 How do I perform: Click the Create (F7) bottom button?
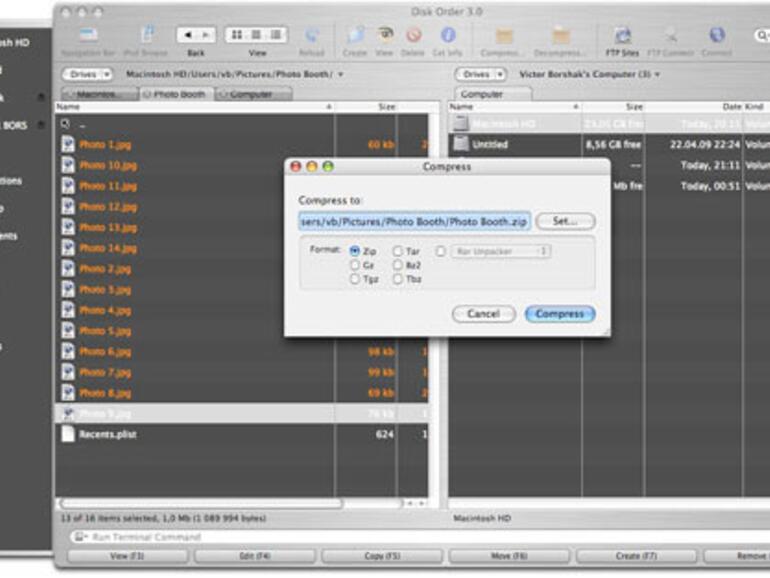[x=636, y=556]
